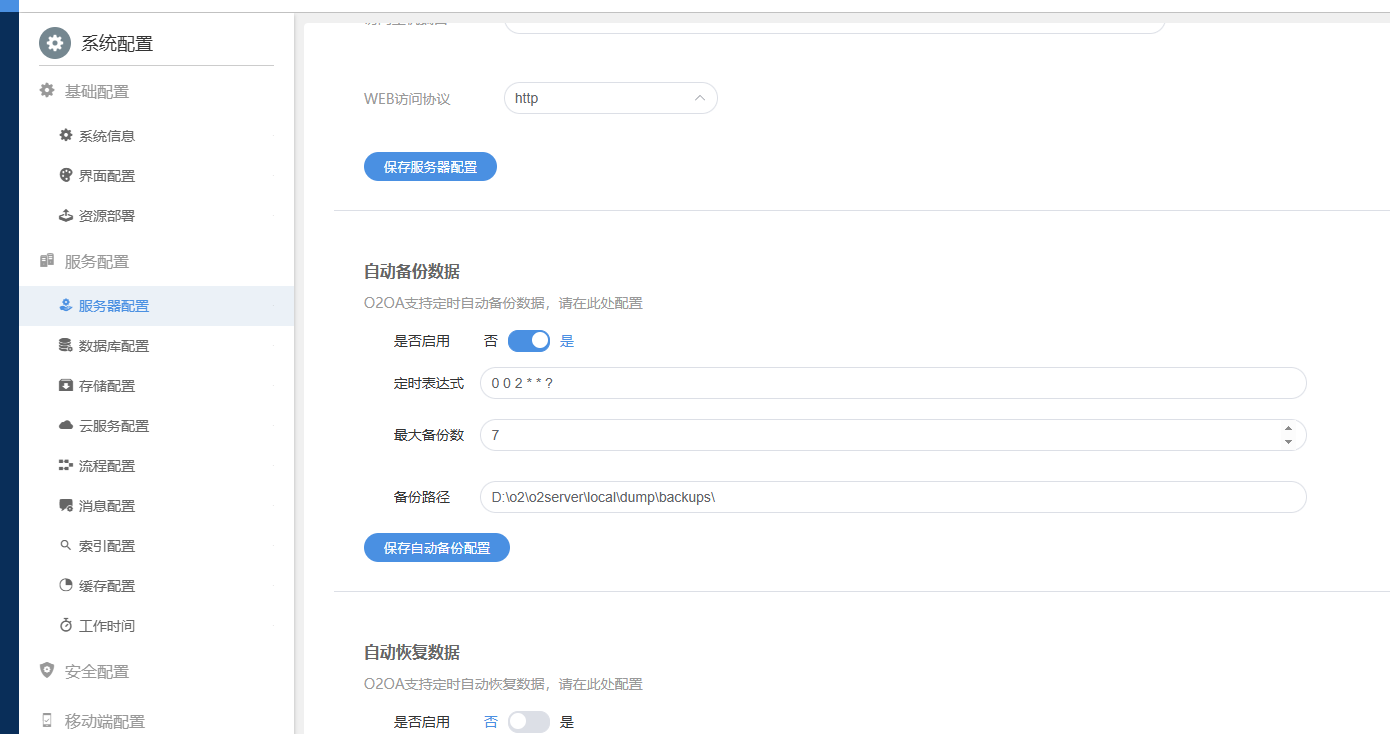The image size is (1390, 734).
Task: Disable the 自动备份数据 是否启用 switch
Action: click(x=529, y=341)
